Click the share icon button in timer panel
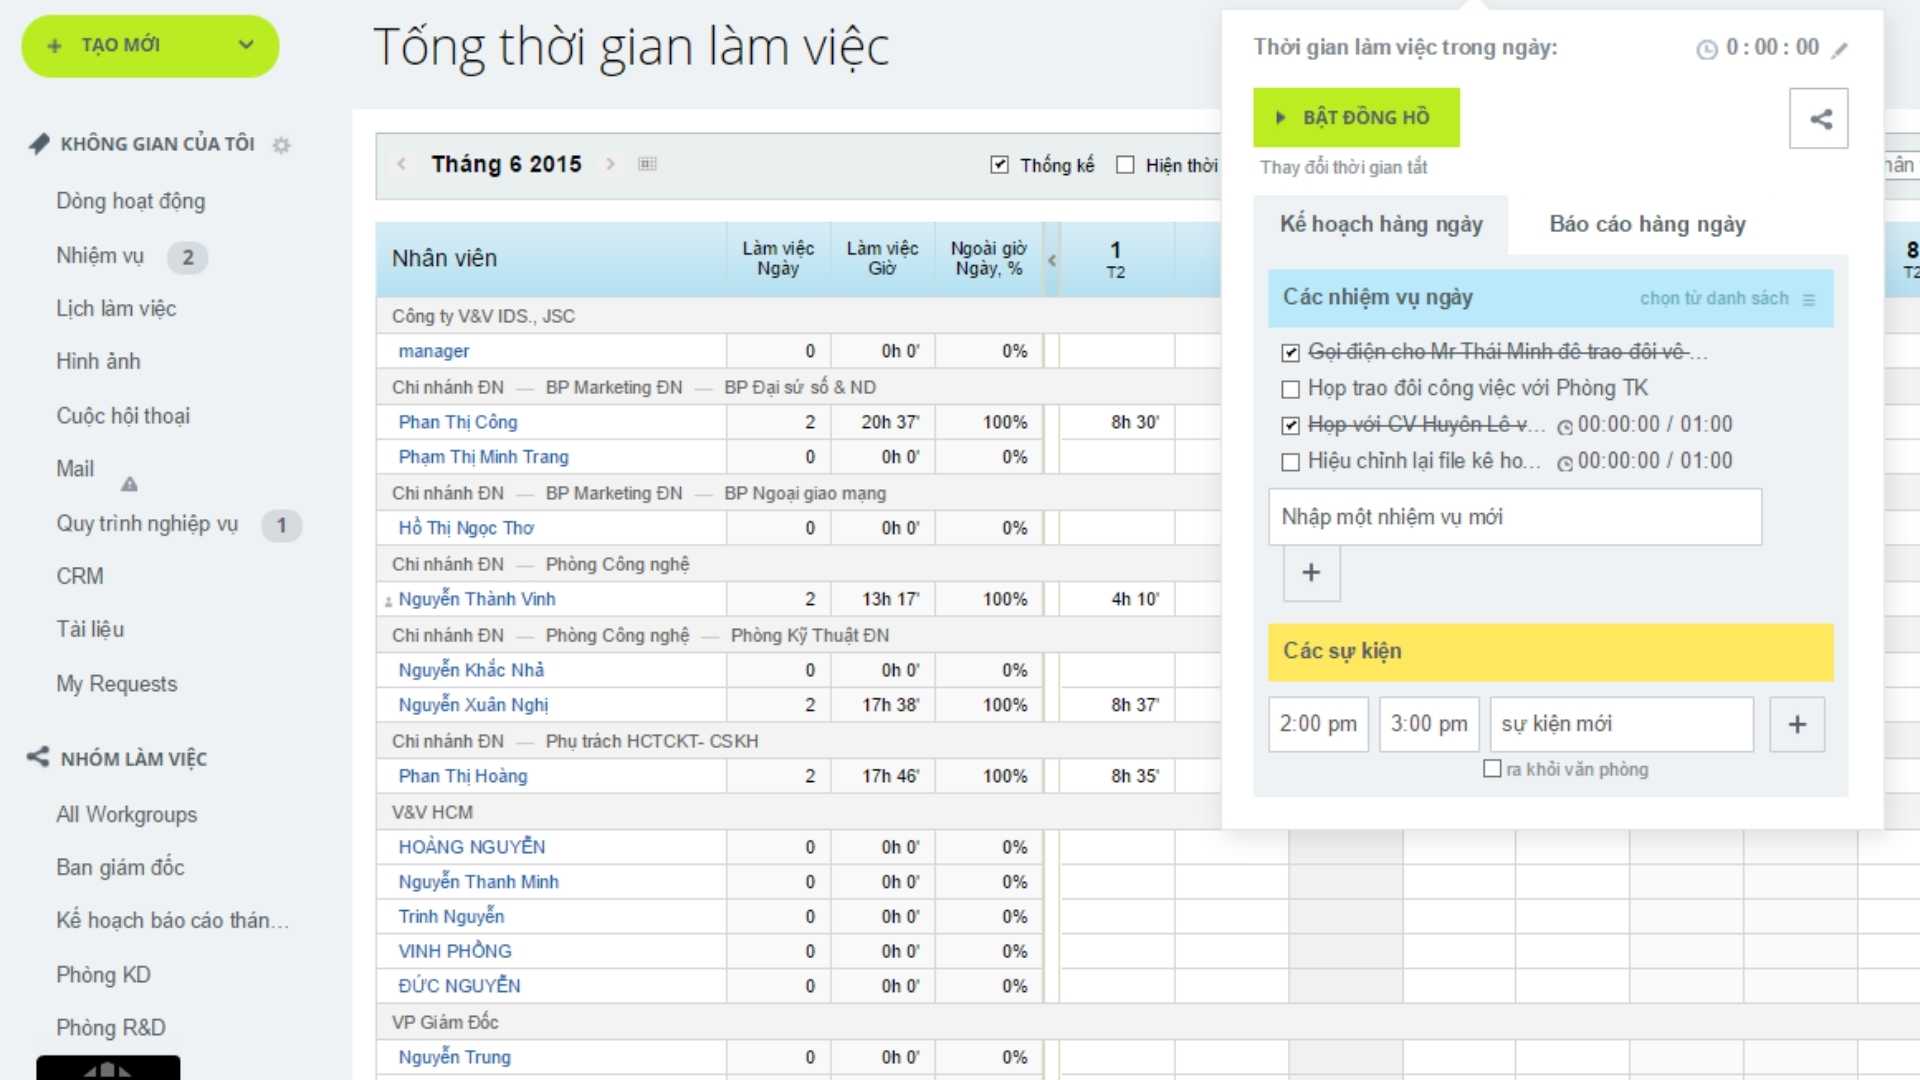The width and height of the screenshot is (1920, 1080). (1819, 119)
